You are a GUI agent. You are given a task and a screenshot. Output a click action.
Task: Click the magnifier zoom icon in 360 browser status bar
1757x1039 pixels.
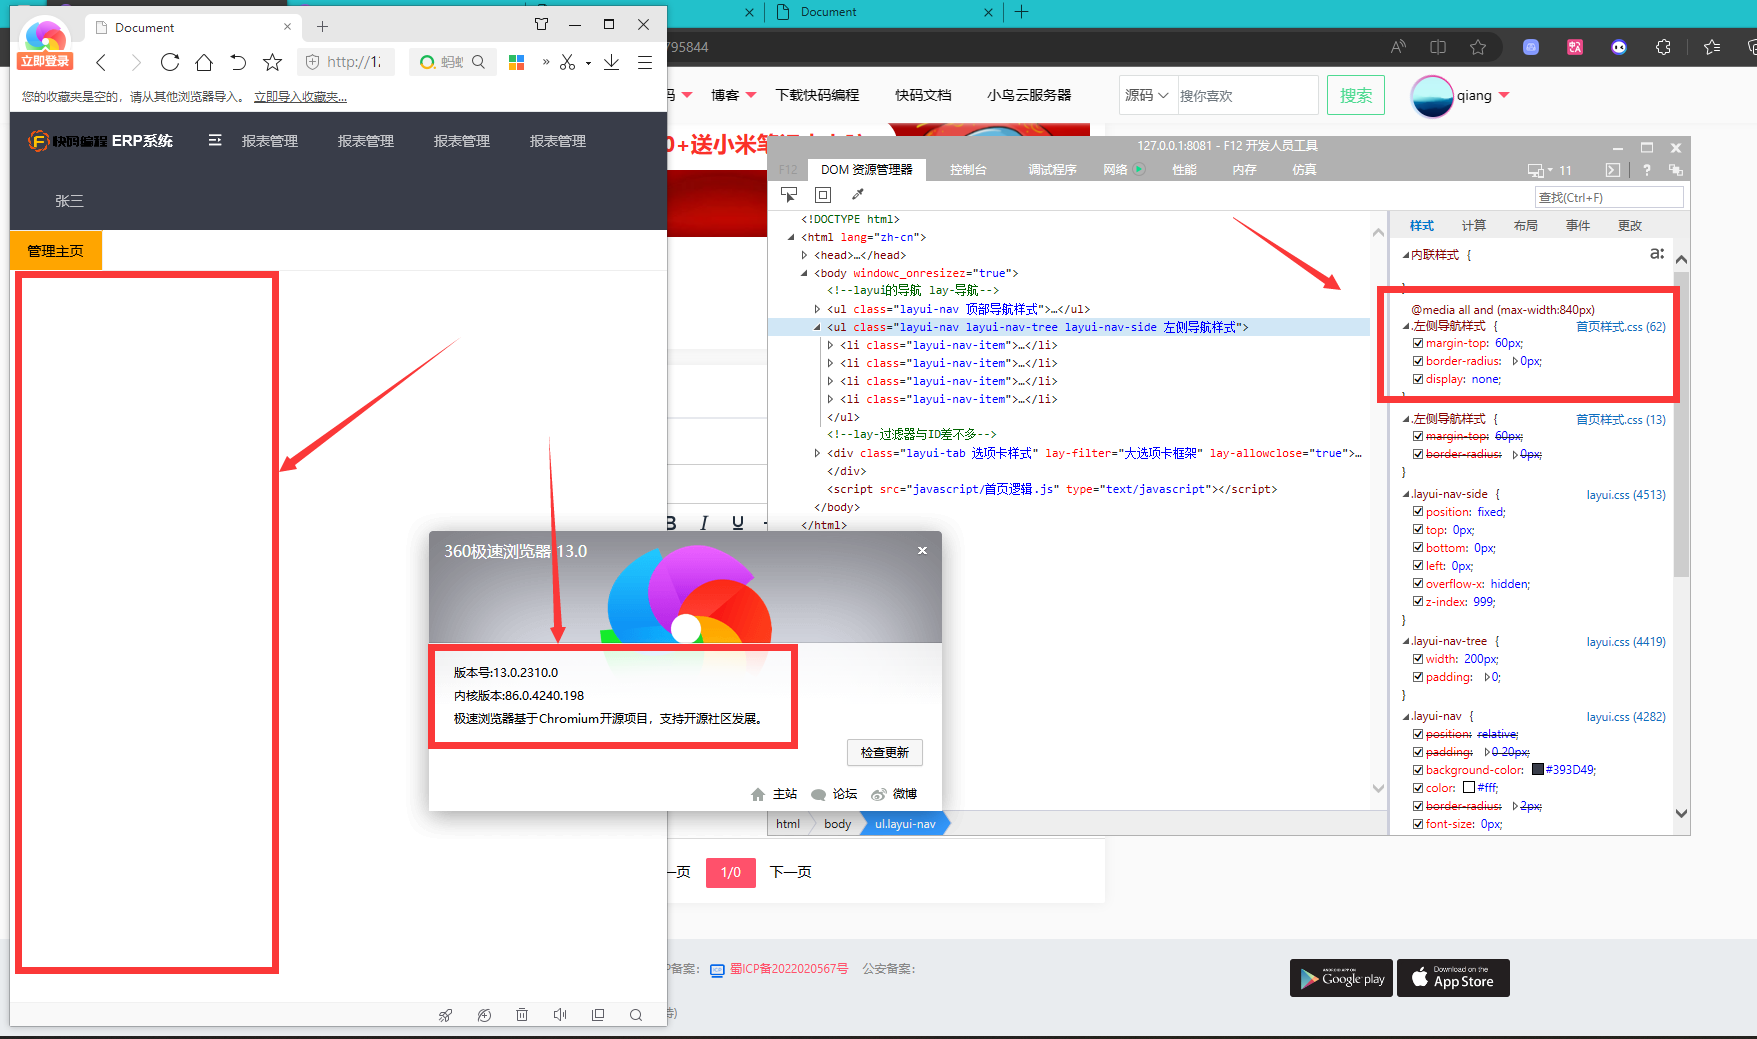pyautogui.click(x=636, y=1015)
